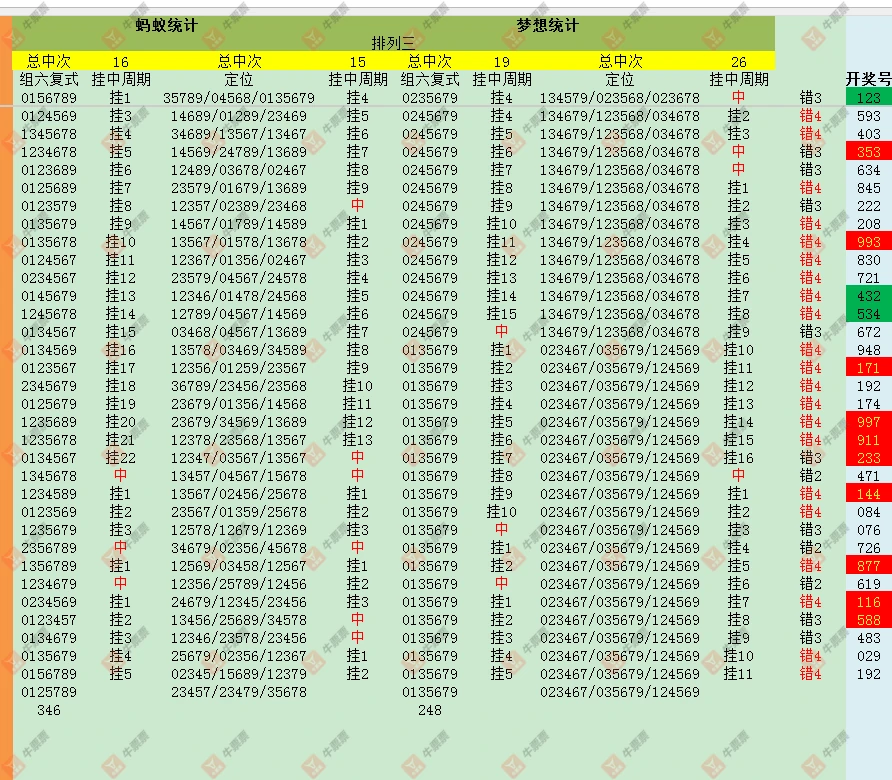Click the red cell with number 993
The width and height of the screenshot is (892, 780).
(868, 242)
